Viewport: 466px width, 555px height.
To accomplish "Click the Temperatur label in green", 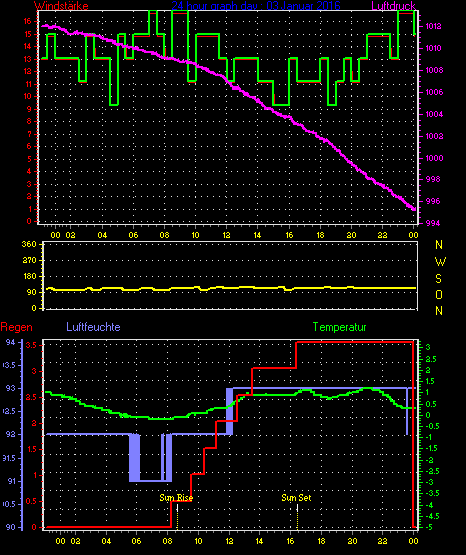I will point(340,327).
